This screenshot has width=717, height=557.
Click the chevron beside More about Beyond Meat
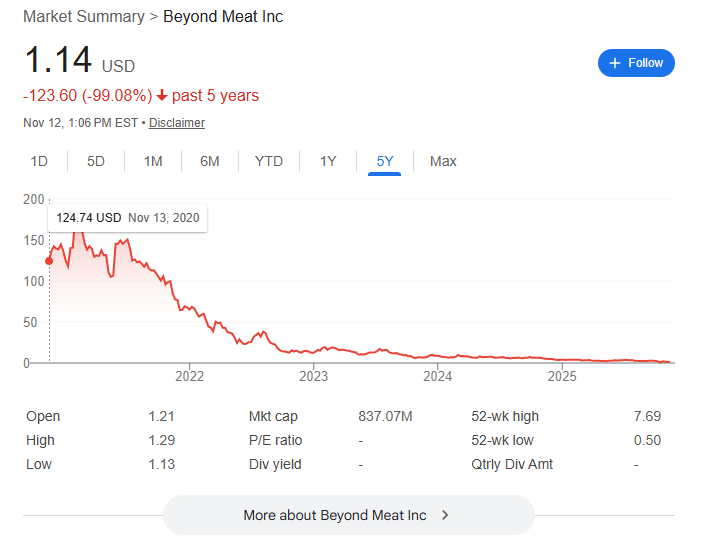tap(445, 515)
